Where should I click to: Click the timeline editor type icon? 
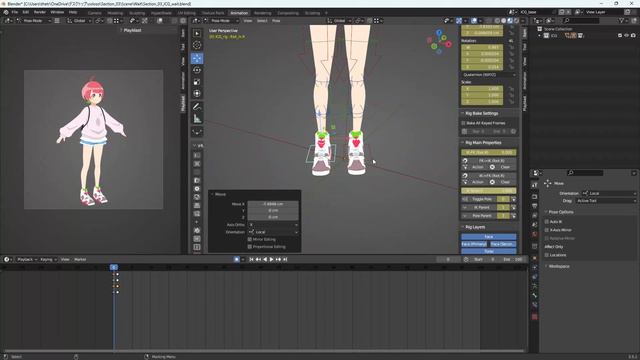pos(7,260)
